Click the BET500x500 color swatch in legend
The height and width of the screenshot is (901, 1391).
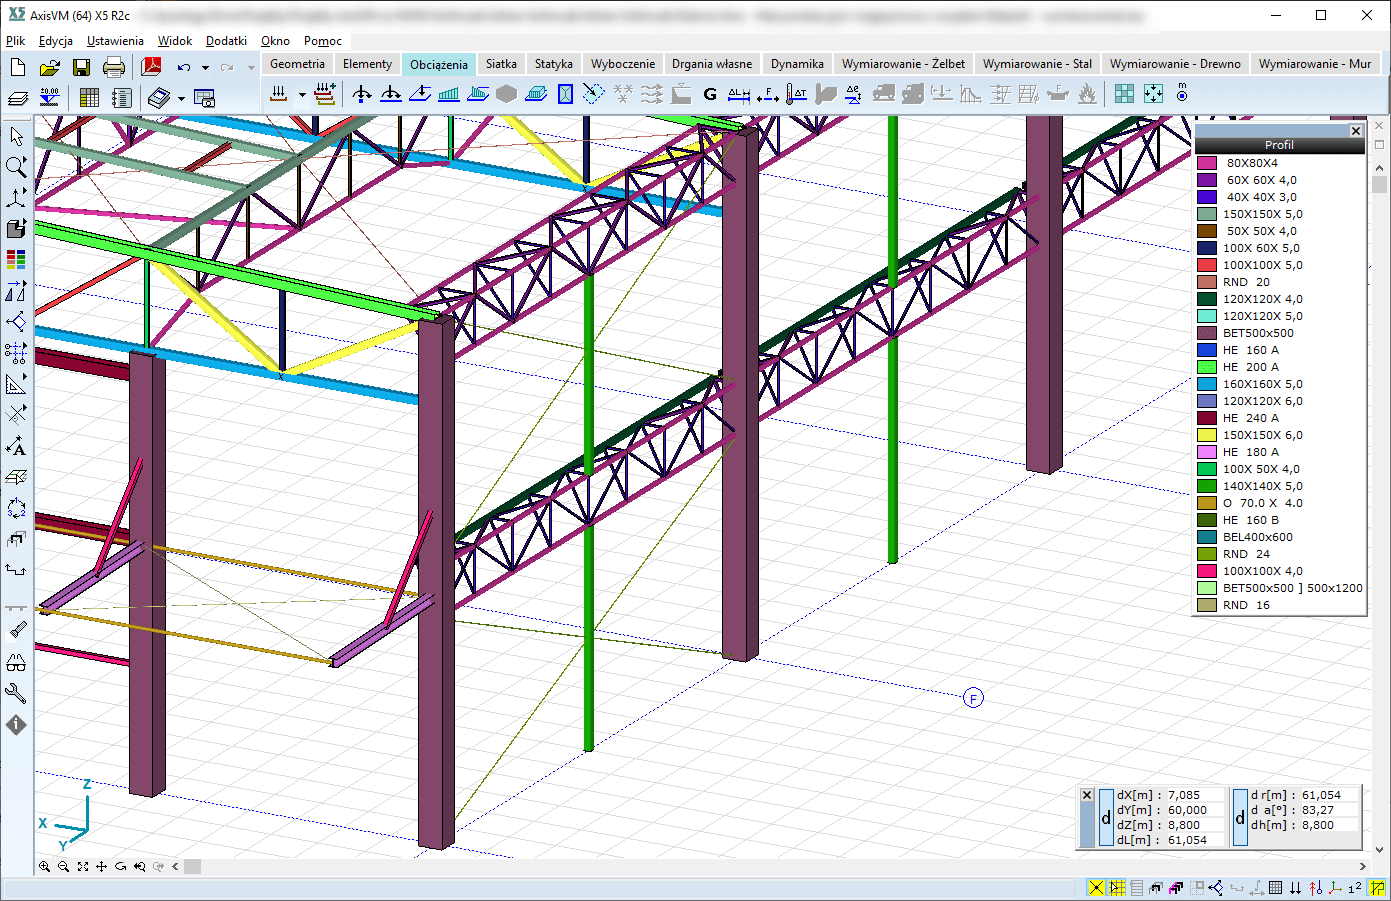click(1207, 333)
